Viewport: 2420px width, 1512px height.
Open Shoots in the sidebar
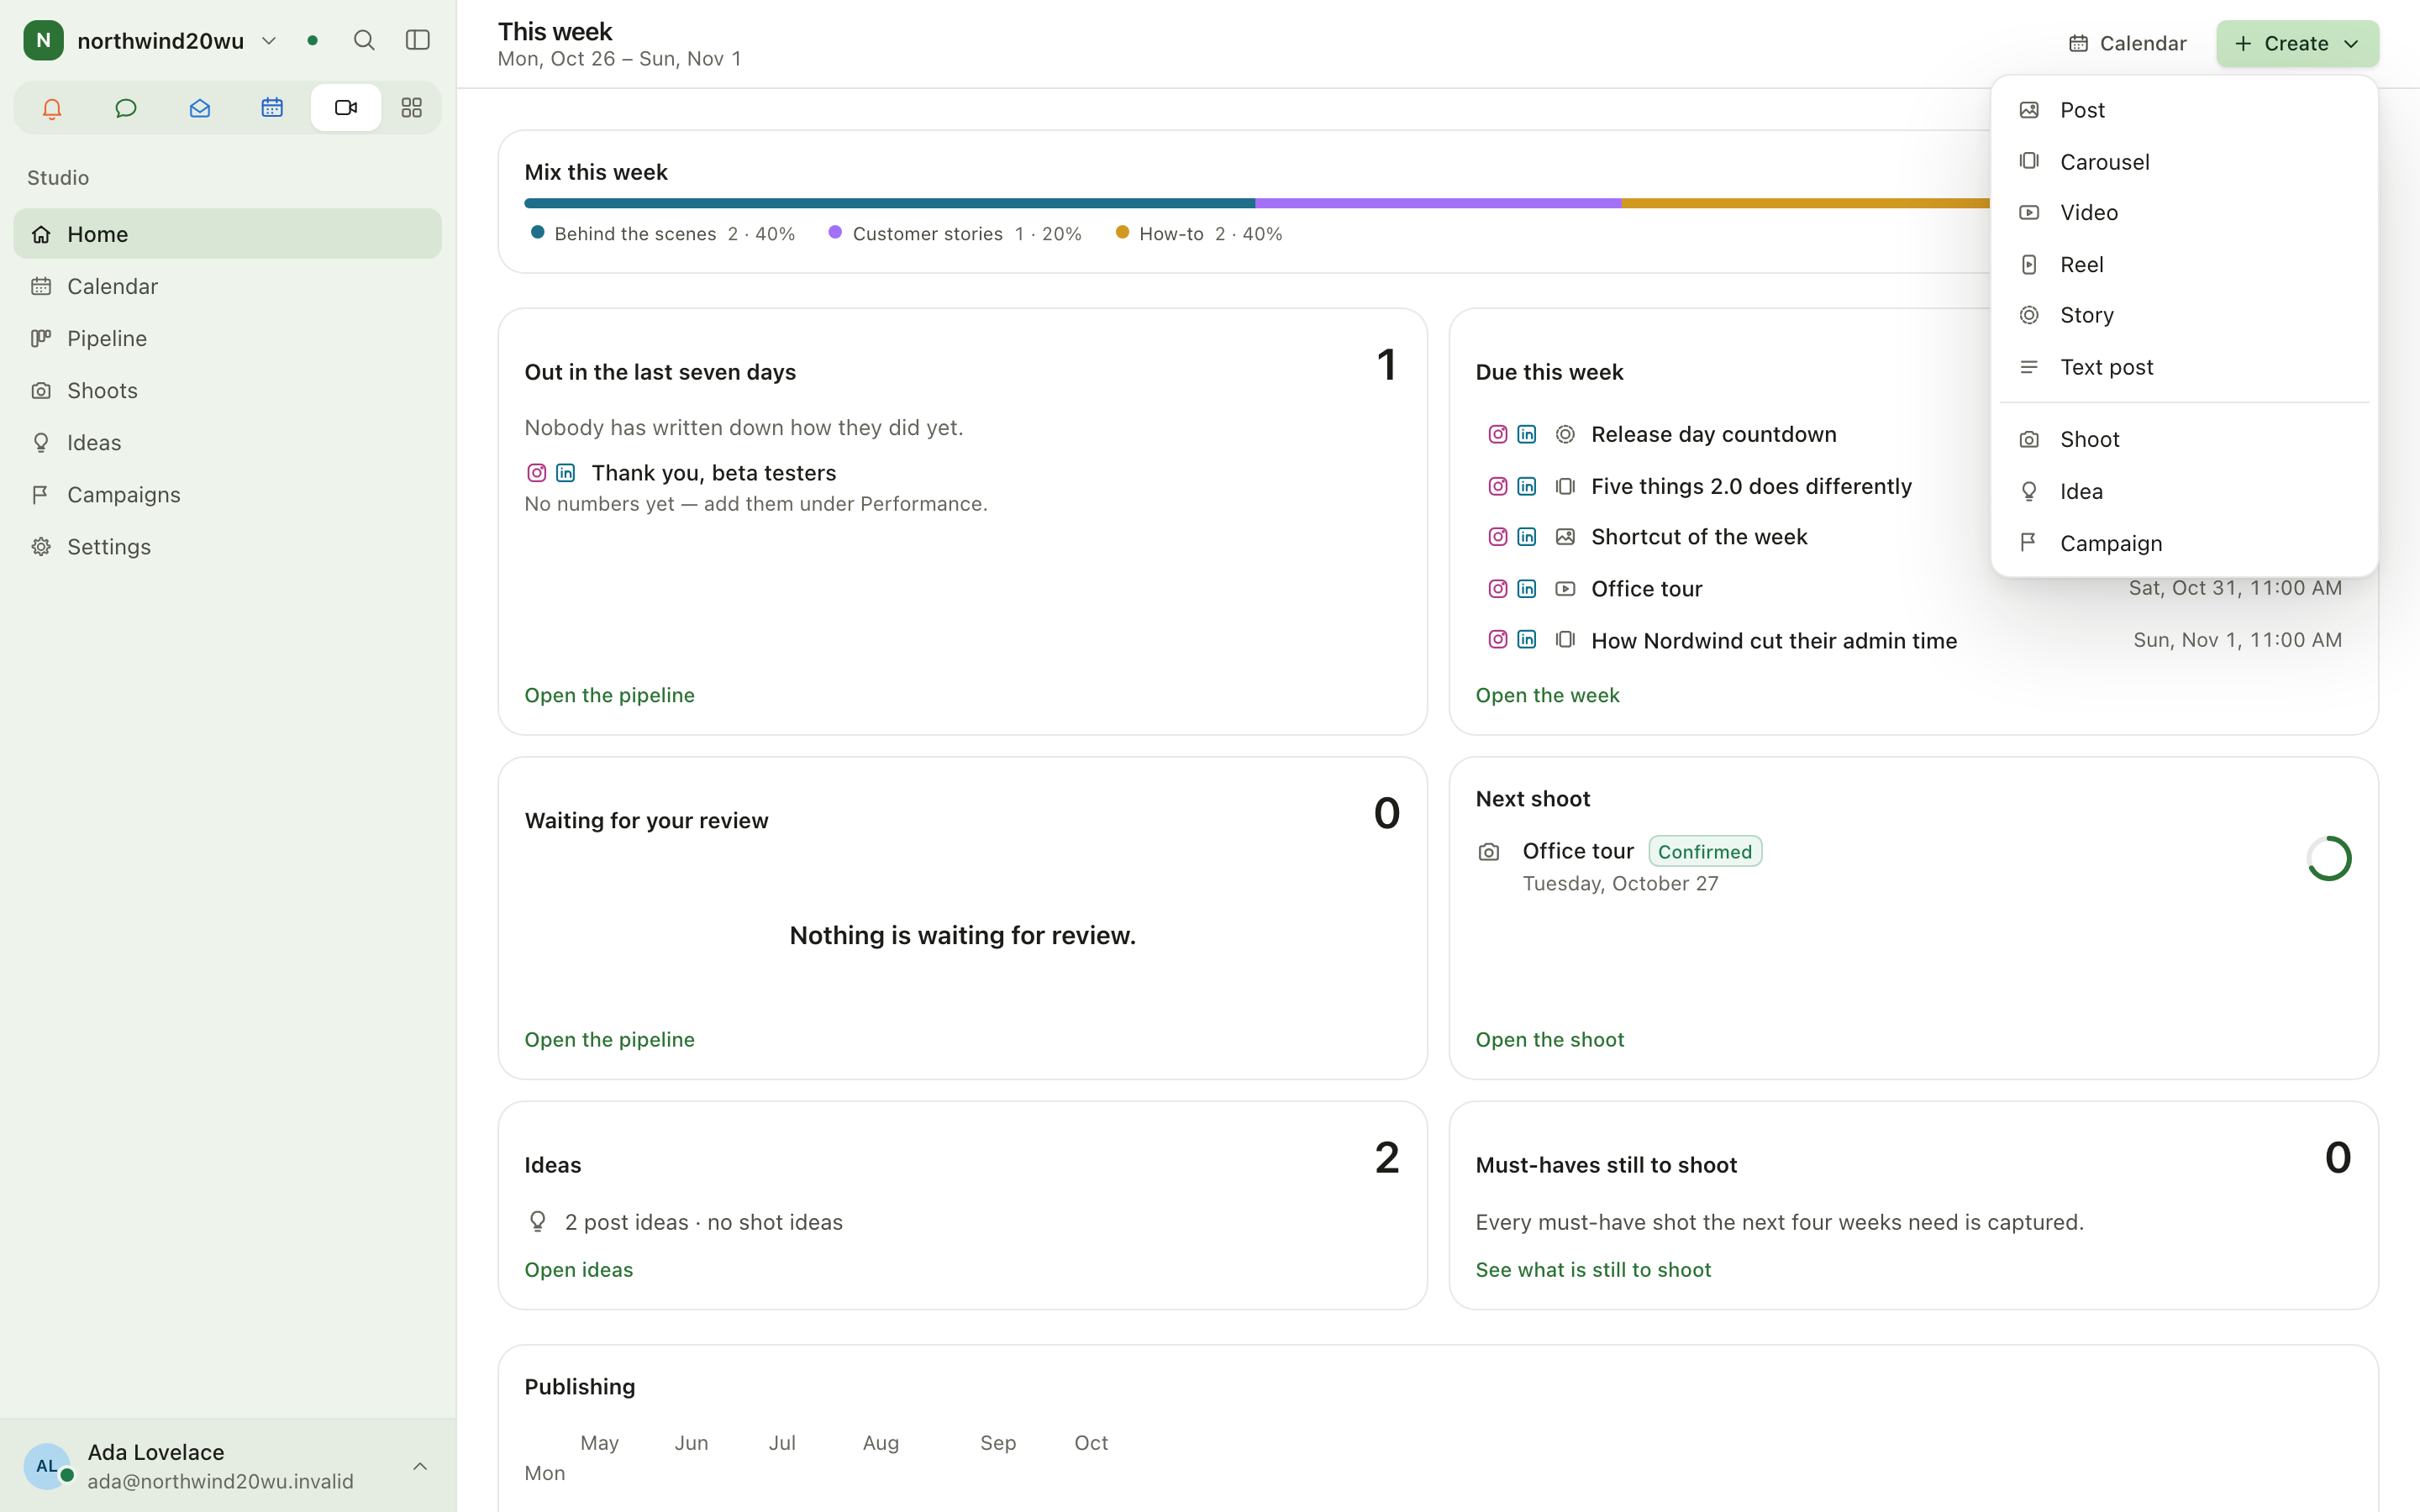228,390
